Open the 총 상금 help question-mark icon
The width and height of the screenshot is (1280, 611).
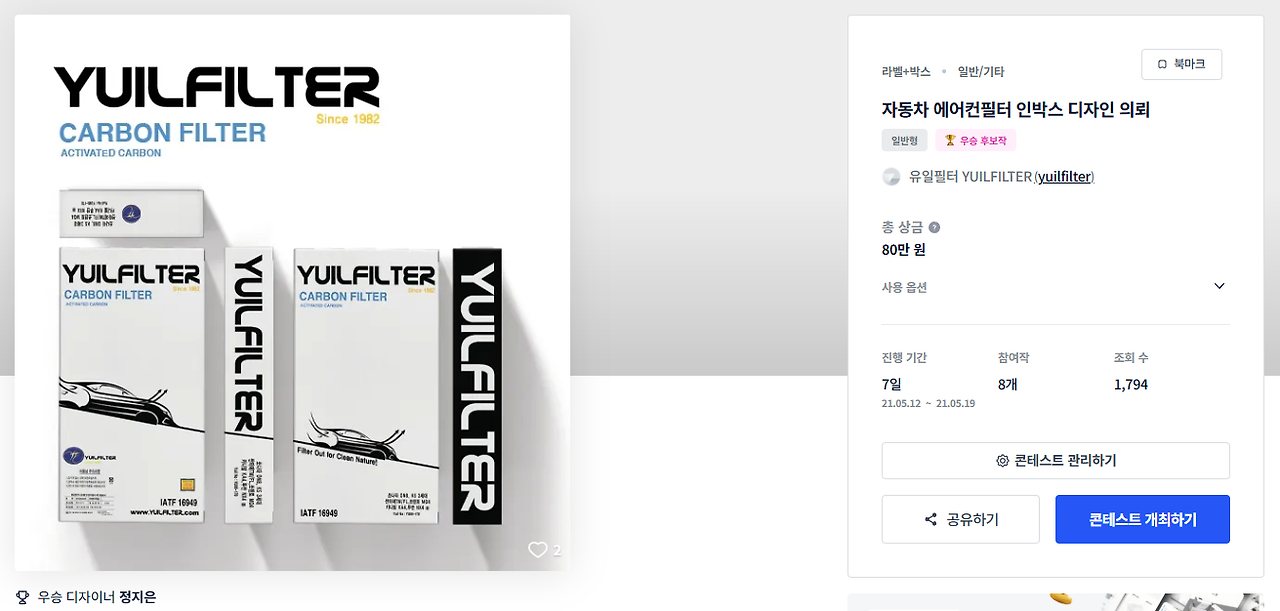(934, 227)
